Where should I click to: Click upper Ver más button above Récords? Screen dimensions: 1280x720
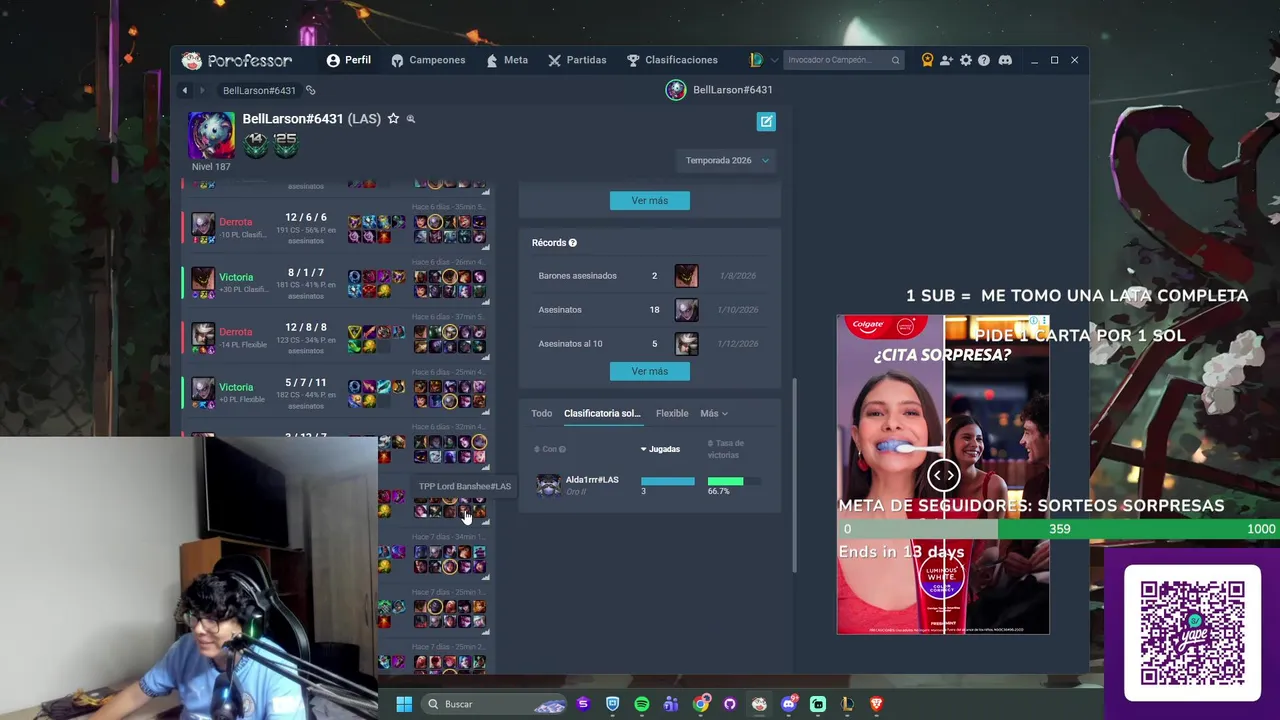tap(649, 201)
